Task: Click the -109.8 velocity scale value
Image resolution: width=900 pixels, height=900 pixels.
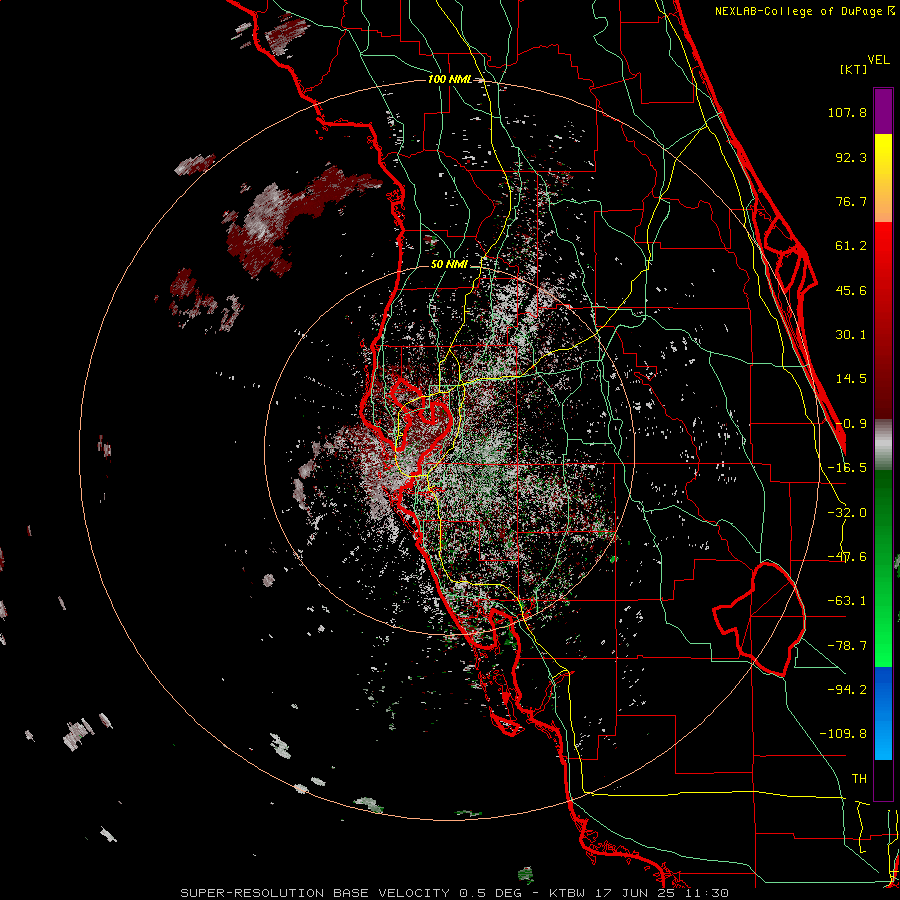Action: [x=843, y=734]
